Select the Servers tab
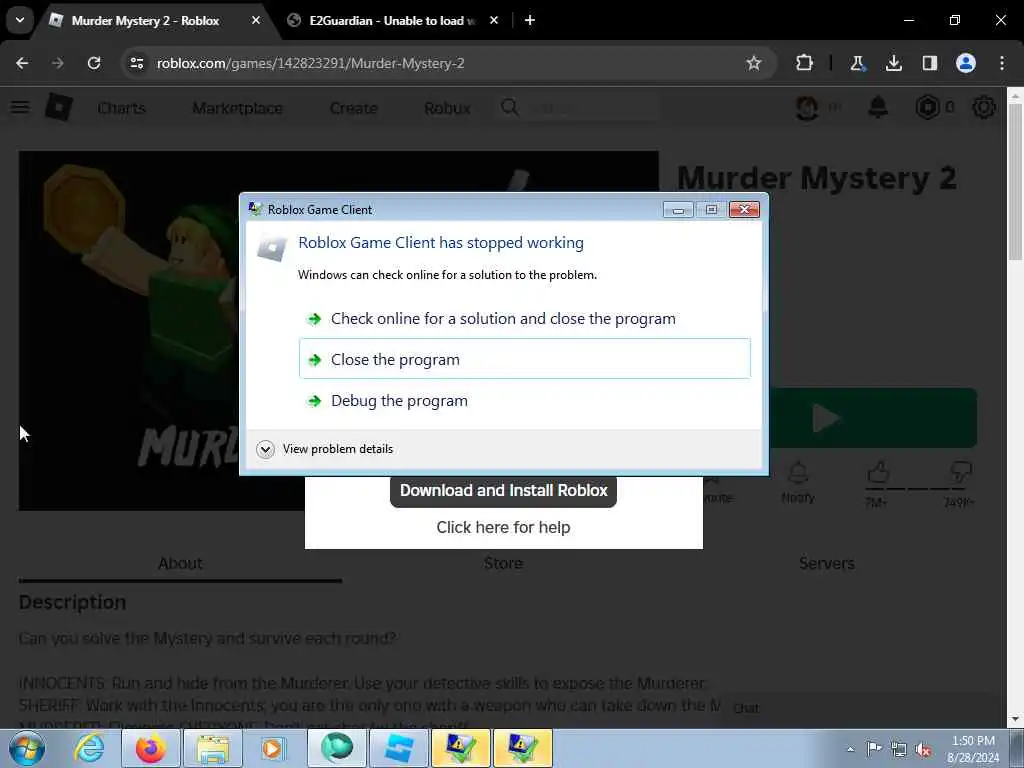 tap(827, 564)
